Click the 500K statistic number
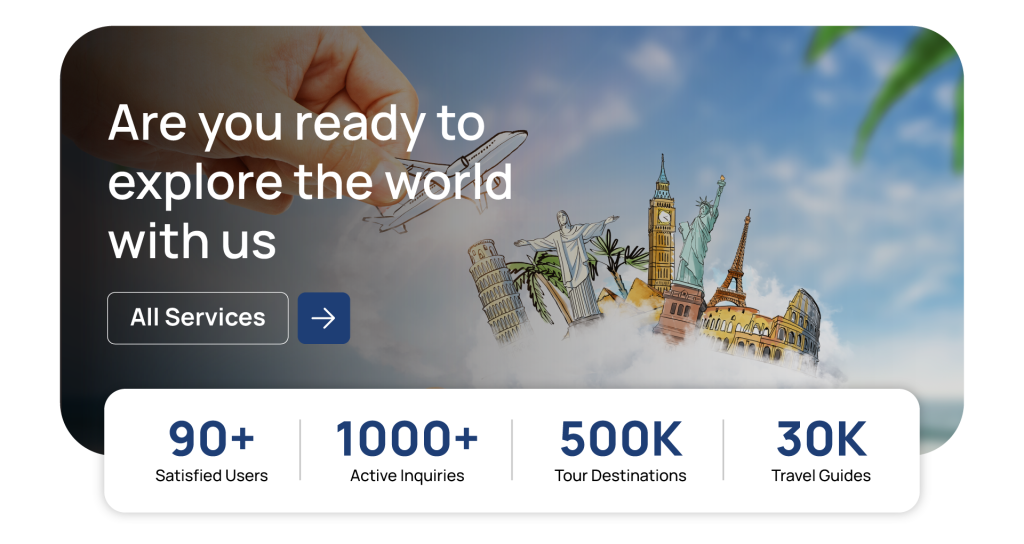Image resolution: width=1024 pixels, height=544 pixels. [x=620, y=438]
